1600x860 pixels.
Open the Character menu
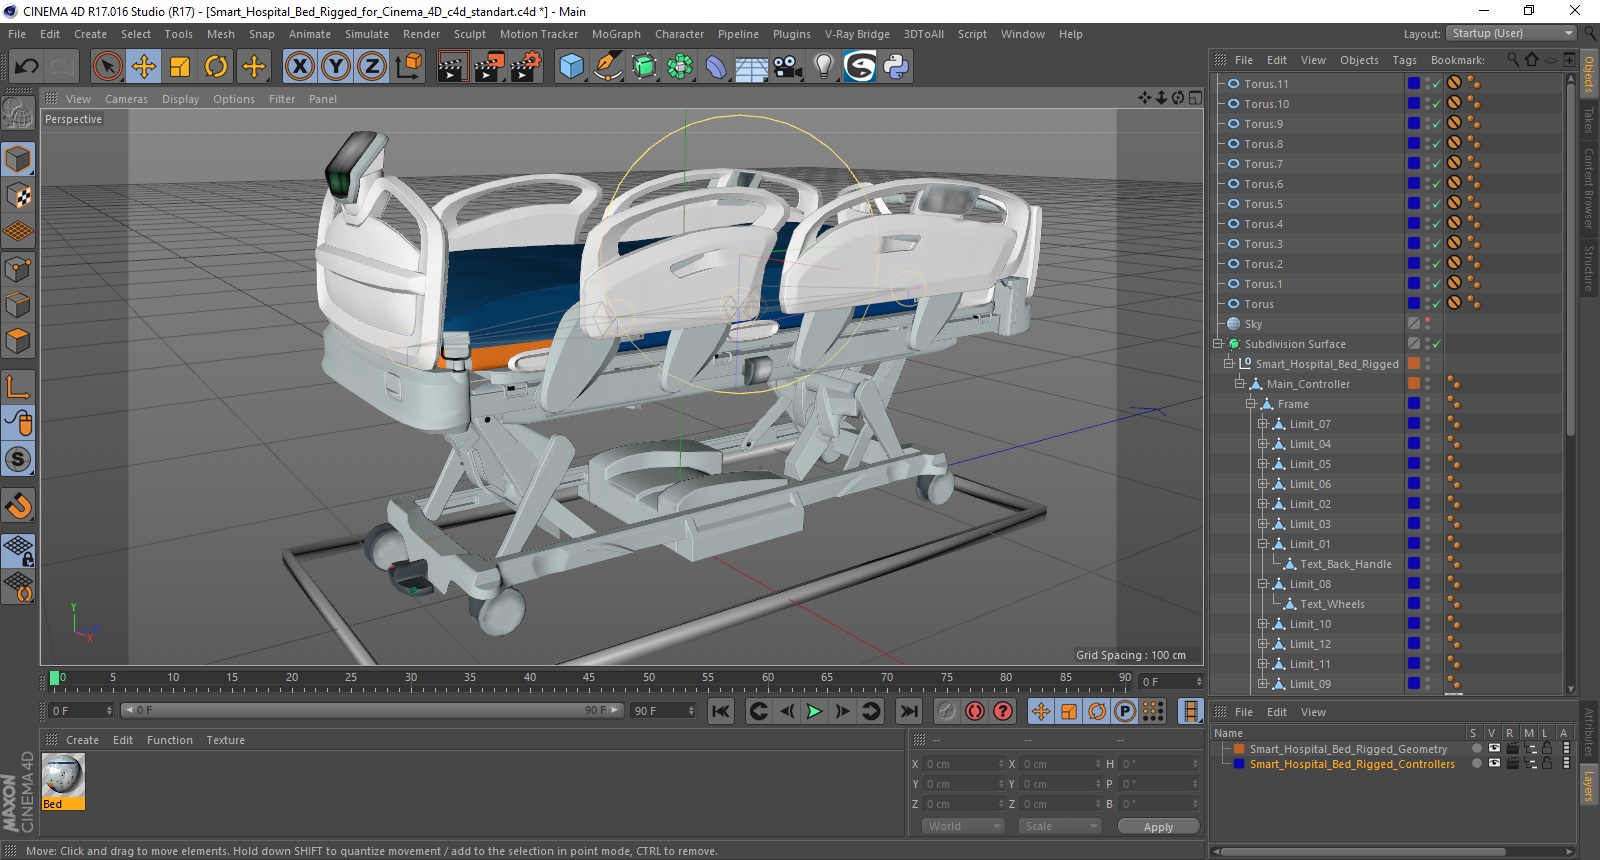pyautogui.click(x=679, y=34)
